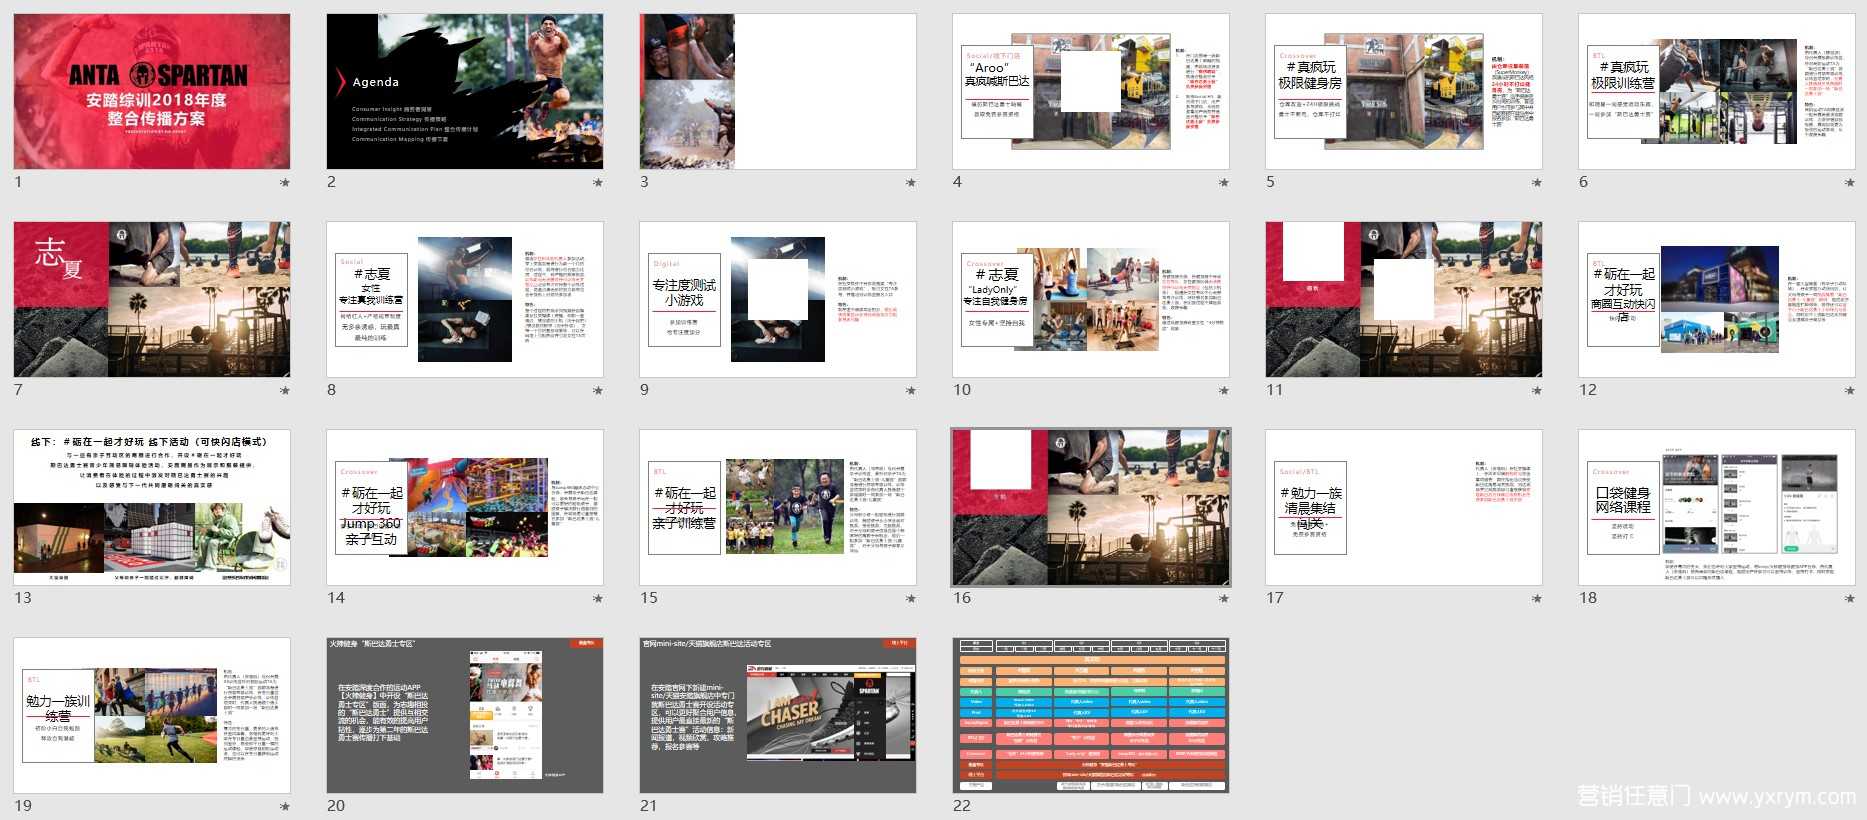Image resolution: width=1867 pixels, height=820 pixels.
Task: Click animation star icon under slide 5
Action: 1537,182
